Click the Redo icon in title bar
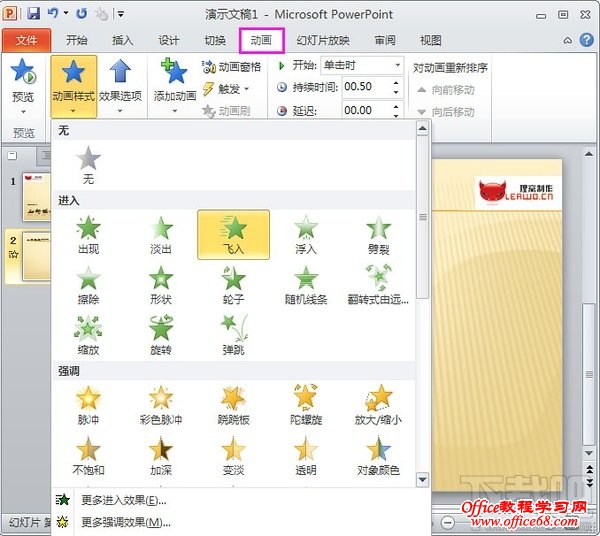This screenshot has width=600, height=536. pyautogui.click(x=82, y=14)
